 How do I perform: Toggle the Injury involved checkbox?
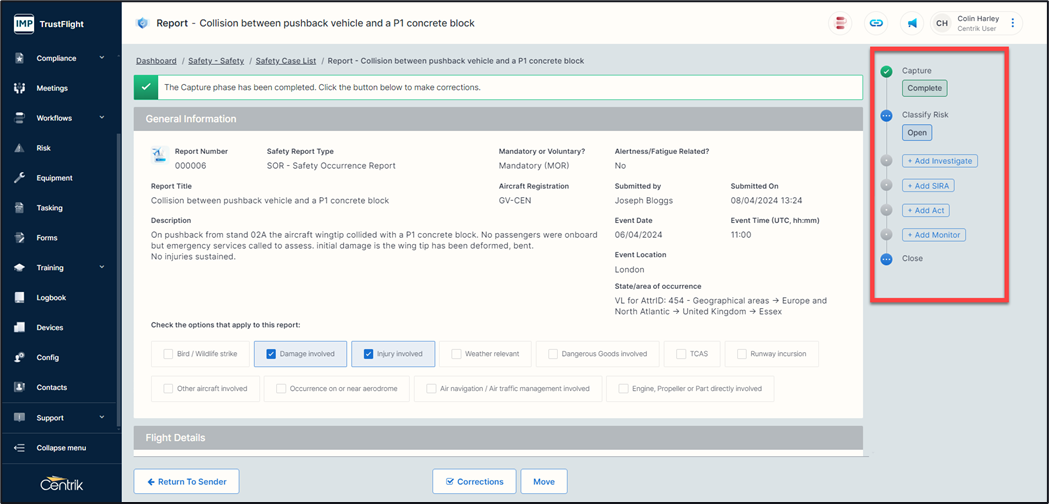(x=368, y=354)
